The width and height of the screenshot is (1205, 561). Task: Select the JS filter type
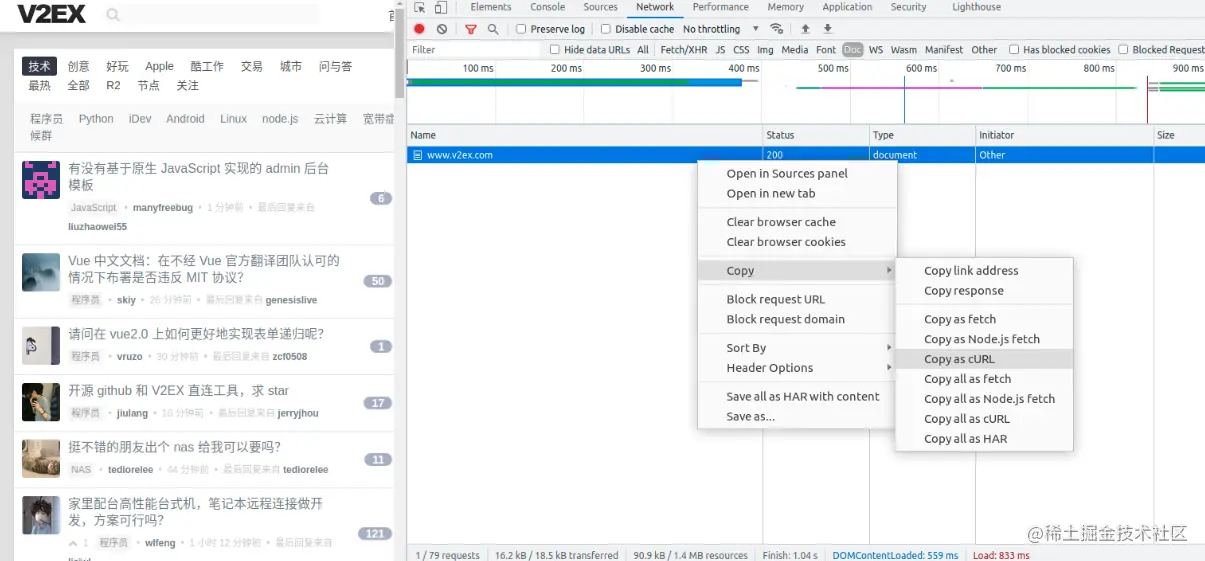click(720, 49)
